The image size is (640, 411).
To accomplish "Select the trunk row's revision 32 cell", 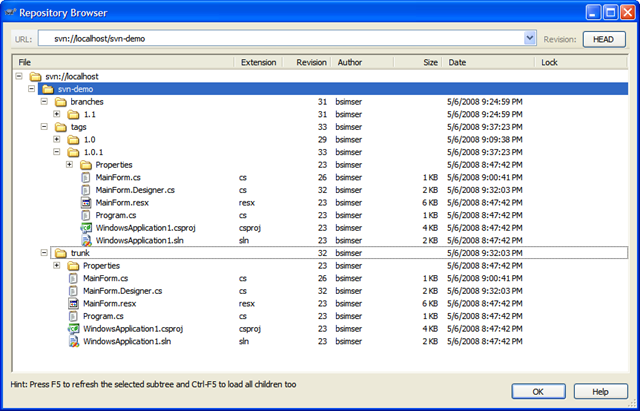I will [322, 253].
